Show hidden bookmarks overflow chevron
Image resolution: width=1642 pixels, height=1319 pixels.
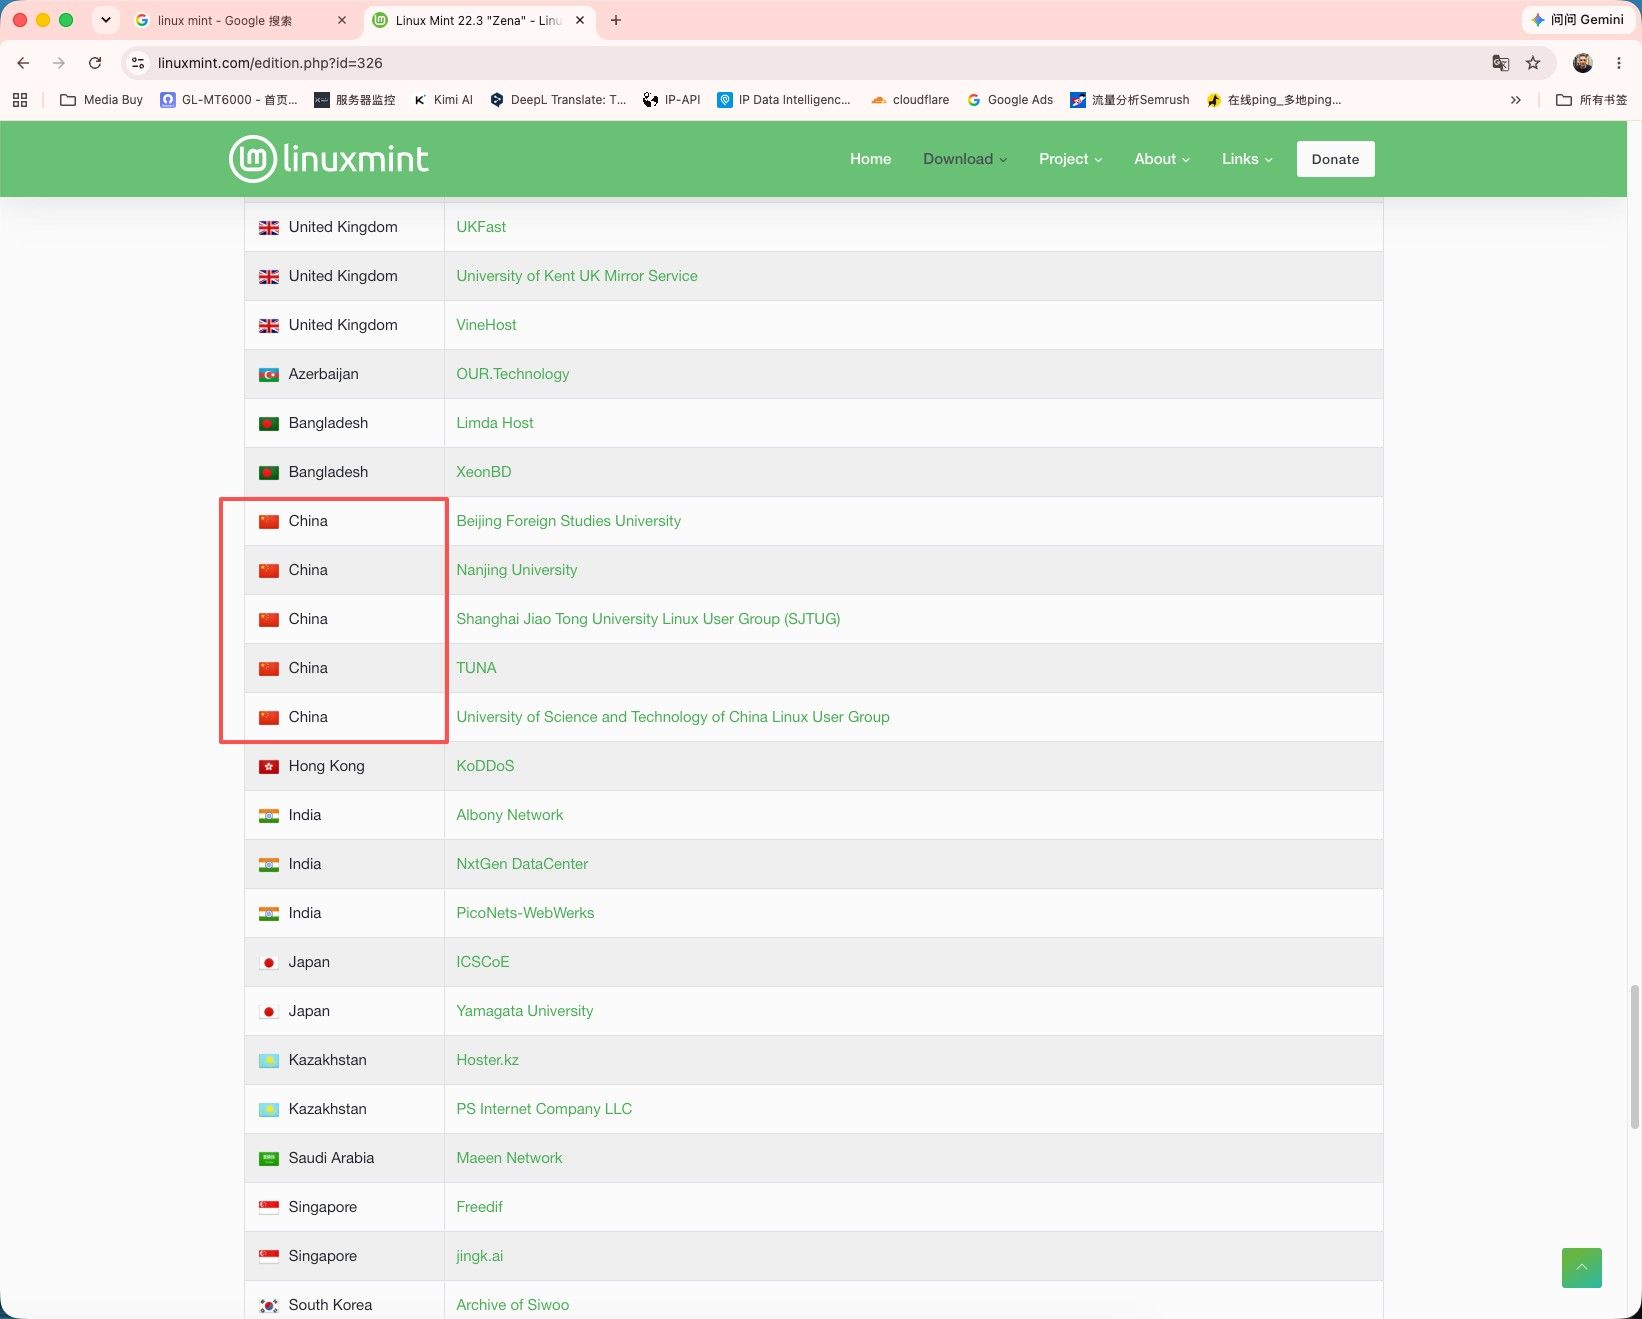point(1516,100)
